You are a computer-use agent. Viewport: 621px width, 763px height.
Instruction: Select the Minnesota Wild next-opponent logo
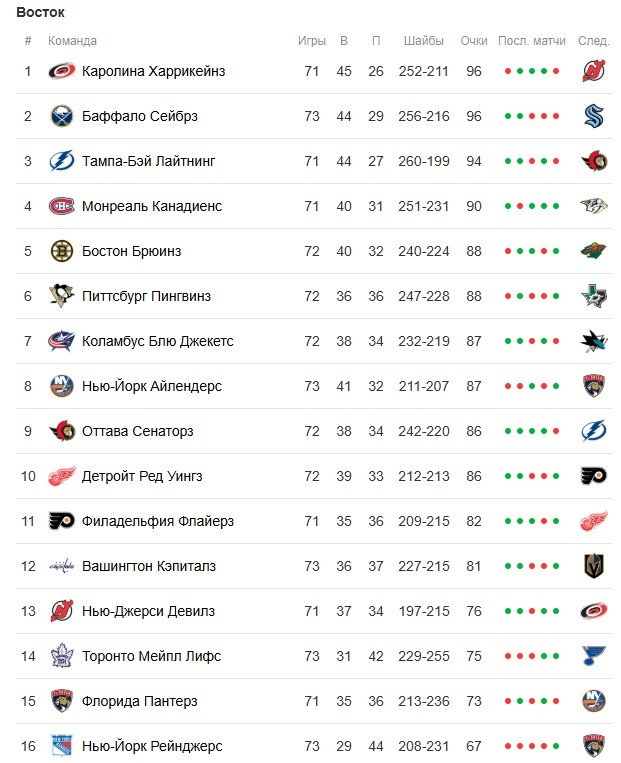594,251
